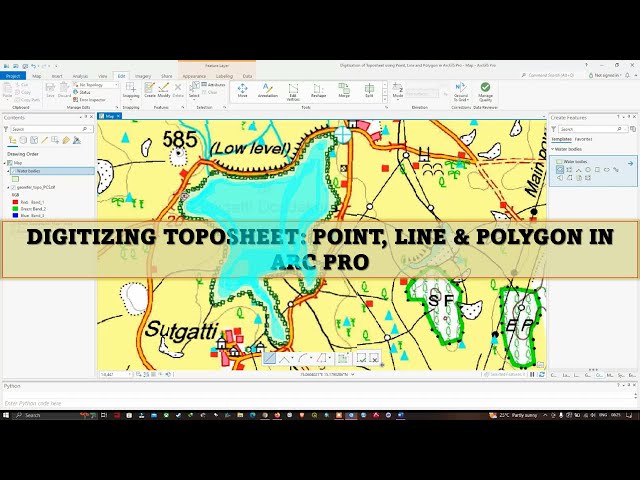The width and height of the screenshot is (640, 480).
Task: Click the Paste button in Clipboard
Action: (x=7, y=91)
